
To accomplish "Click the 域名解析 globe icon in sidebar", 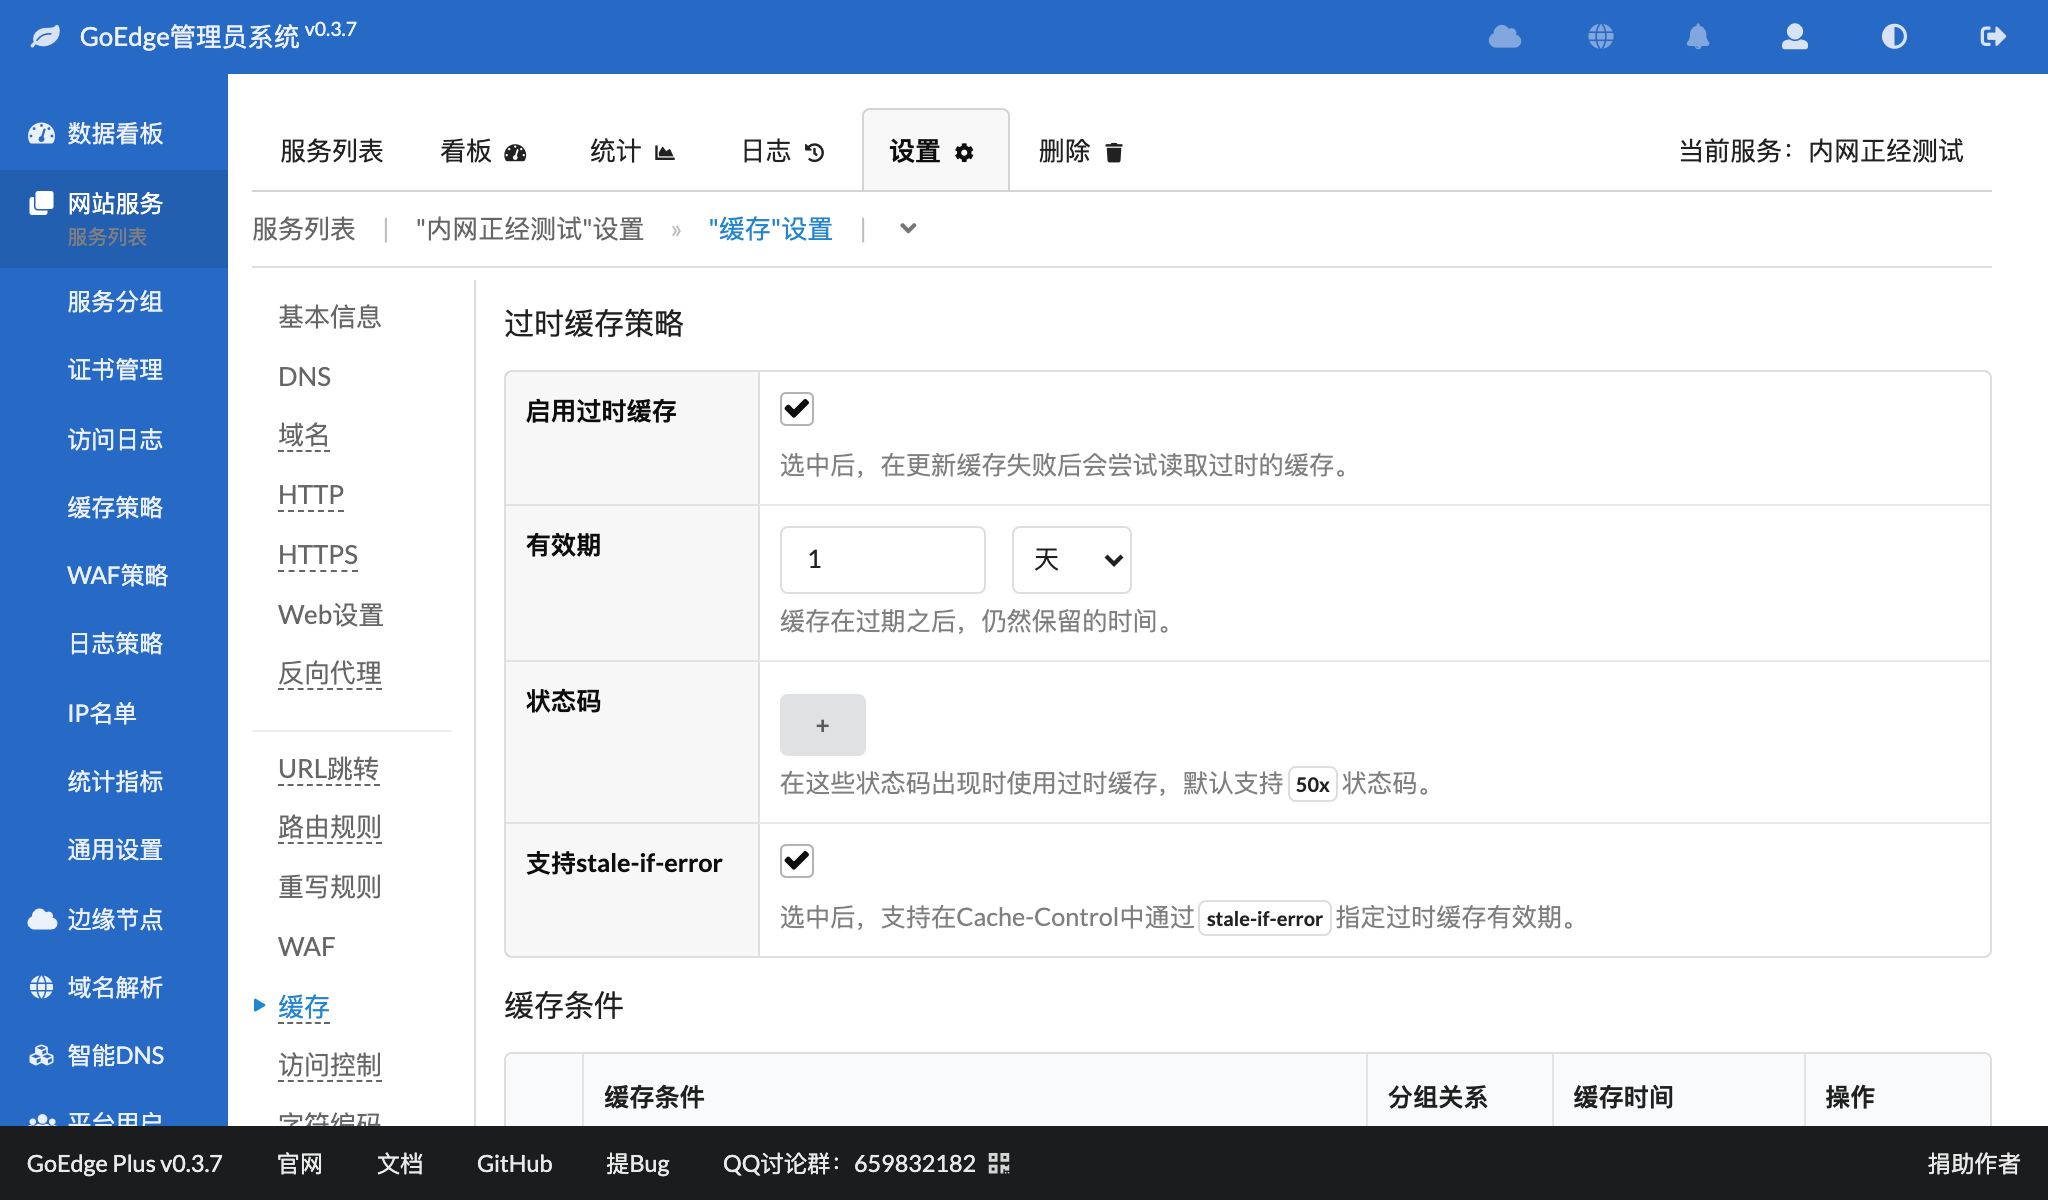I will (x=41, y=987).
